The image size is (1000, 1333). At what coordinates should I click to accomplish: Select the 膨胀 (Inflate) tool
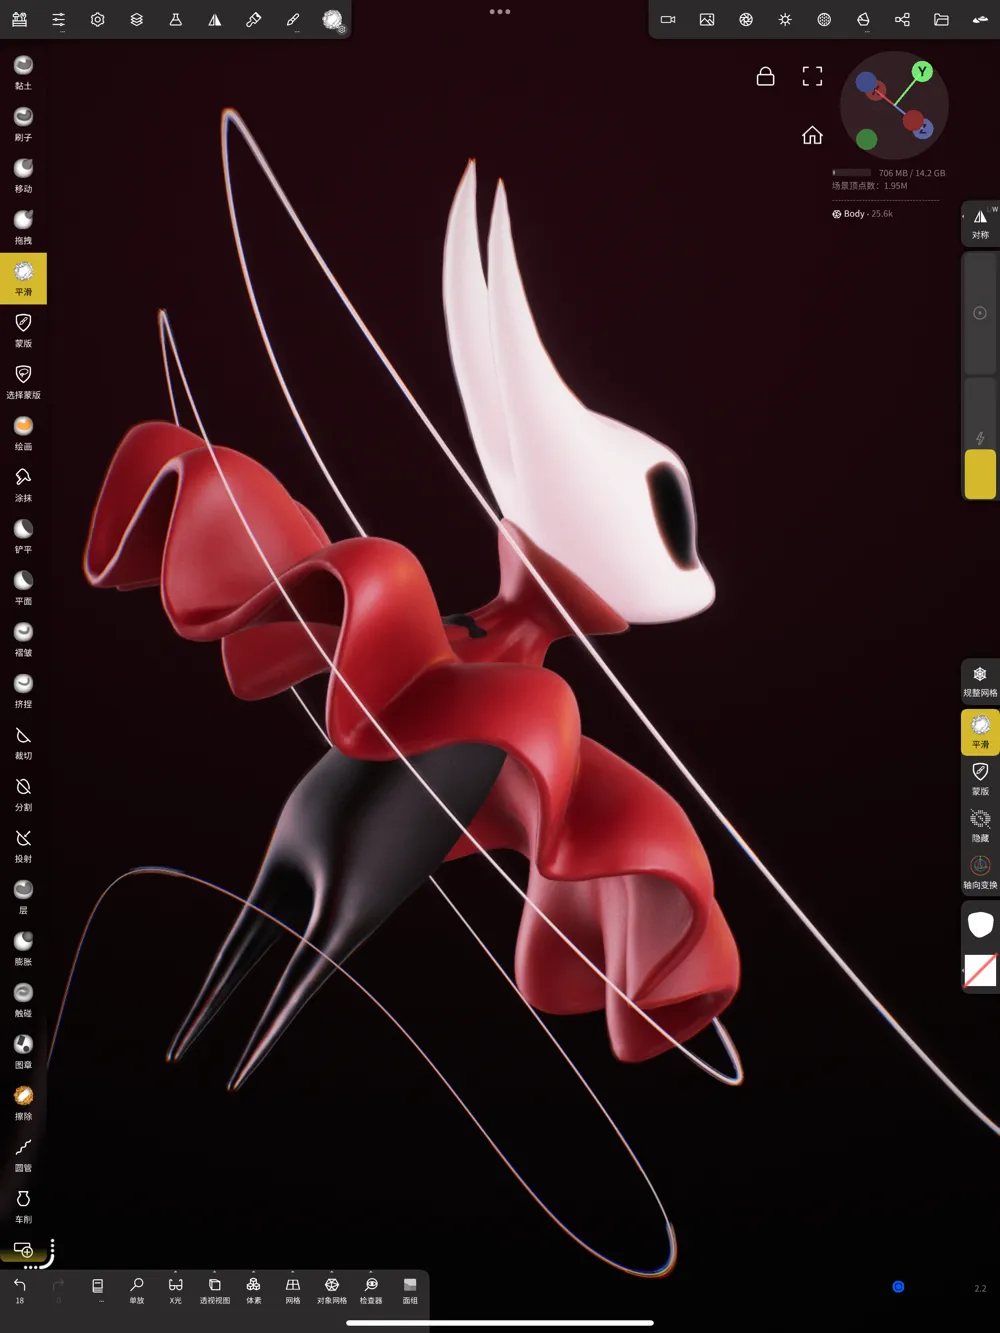pos(23,948)
